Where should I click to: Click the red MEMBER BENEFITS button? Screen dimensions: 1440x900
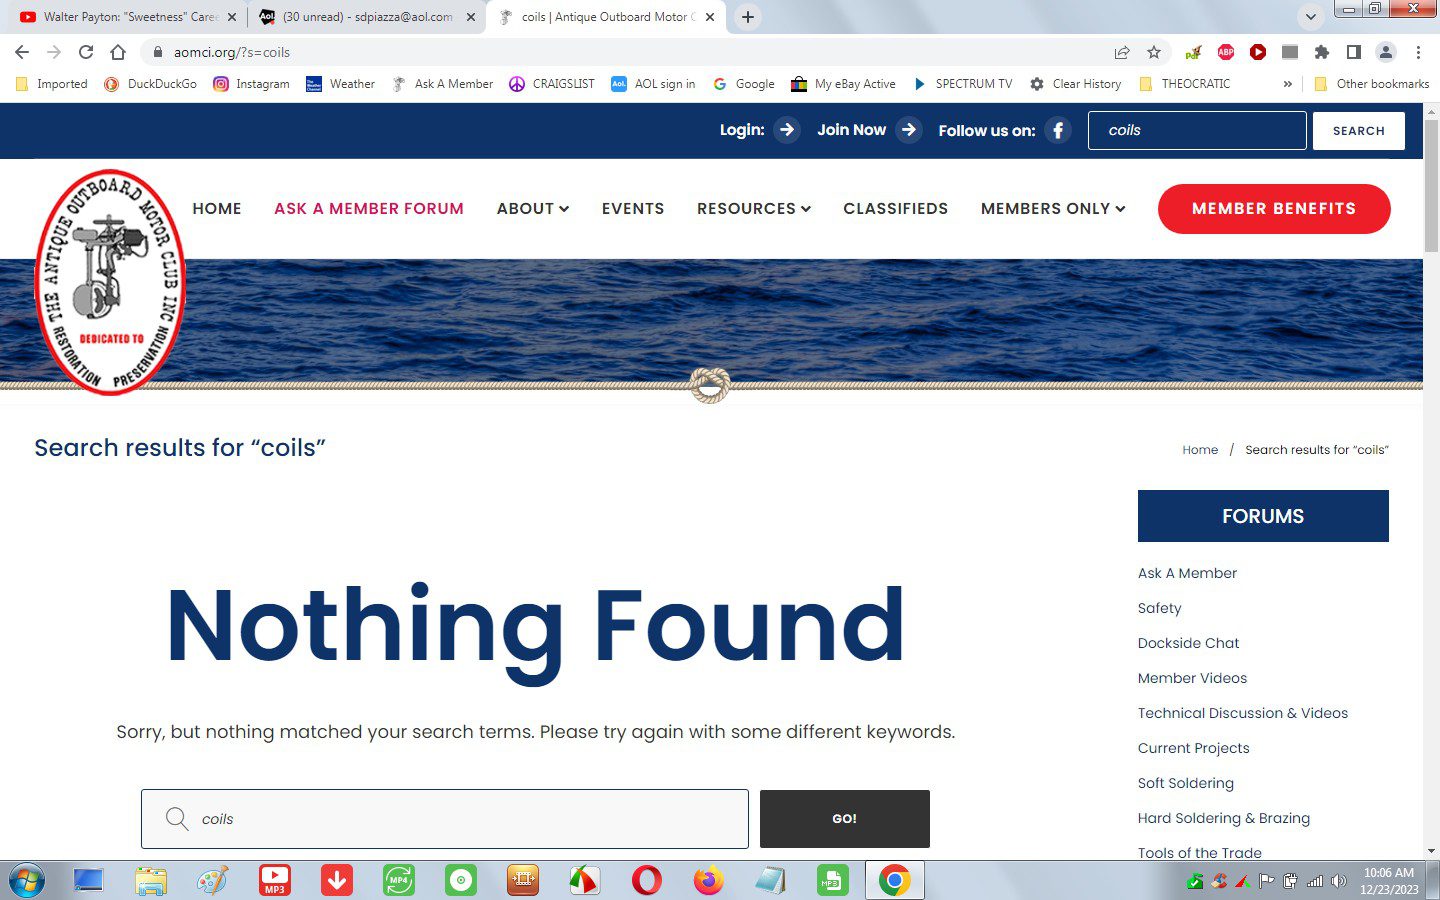[x=1274, y=209]
